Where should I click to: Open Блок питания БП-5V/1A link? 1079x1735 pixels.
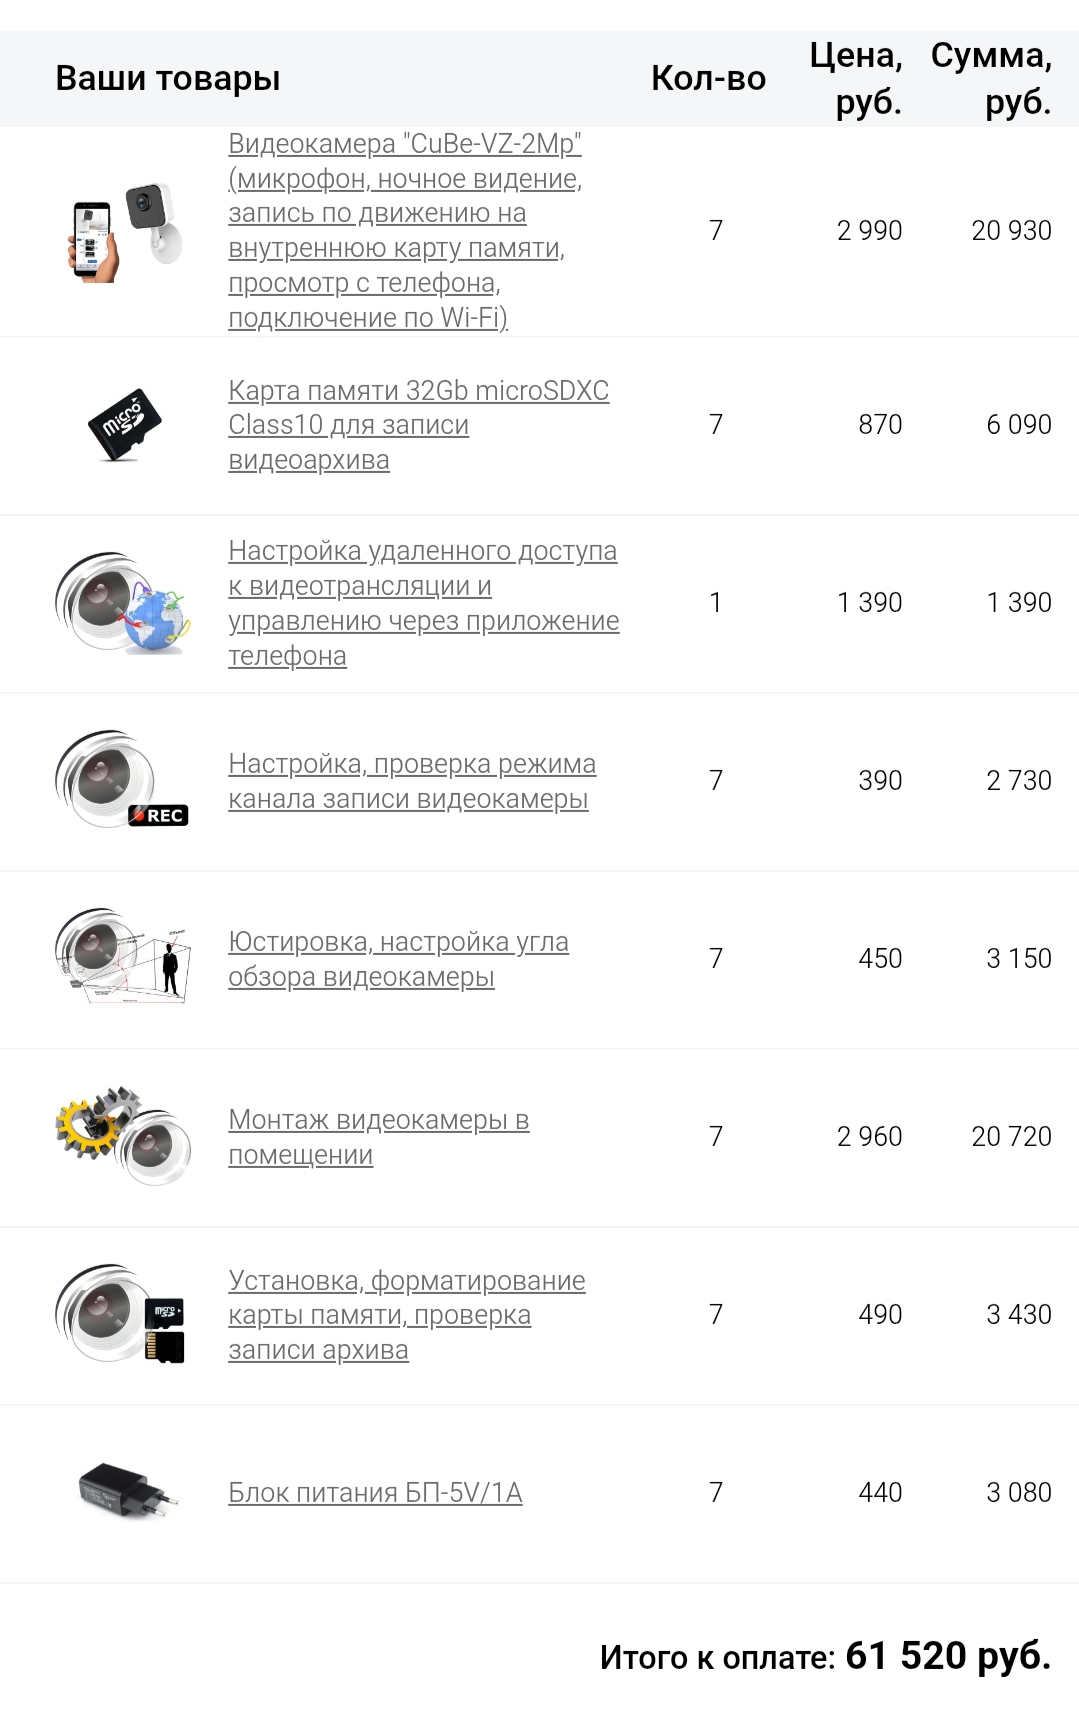375,1493
